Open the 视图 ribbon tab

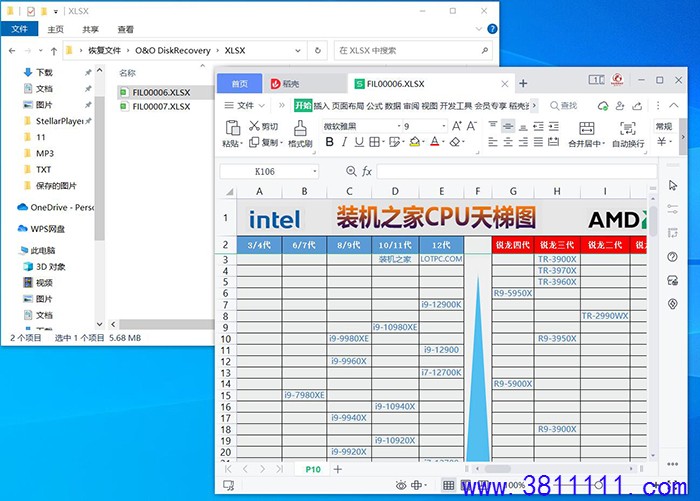click(x=429, y=106)
